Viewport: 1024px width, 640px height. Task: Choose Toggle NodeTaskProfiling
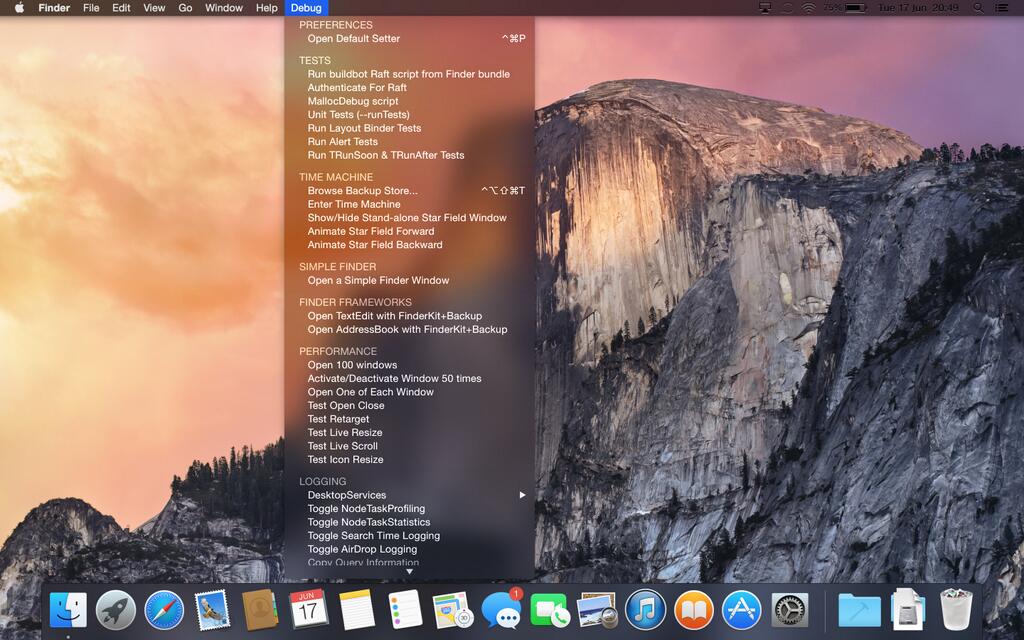409,509
